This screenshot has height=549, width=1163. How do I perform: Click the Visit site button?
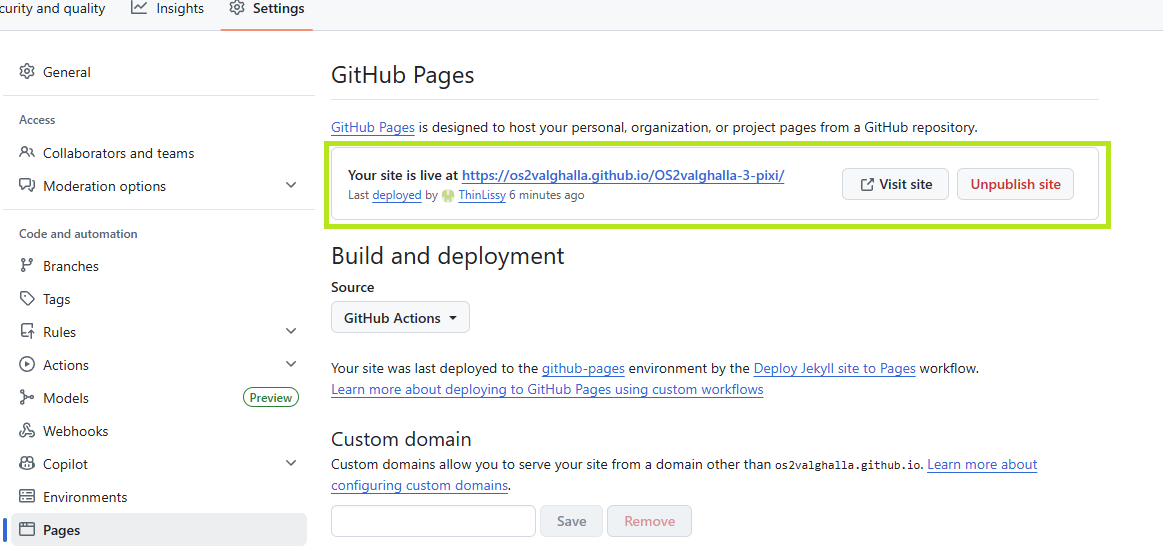coord(895,185)
